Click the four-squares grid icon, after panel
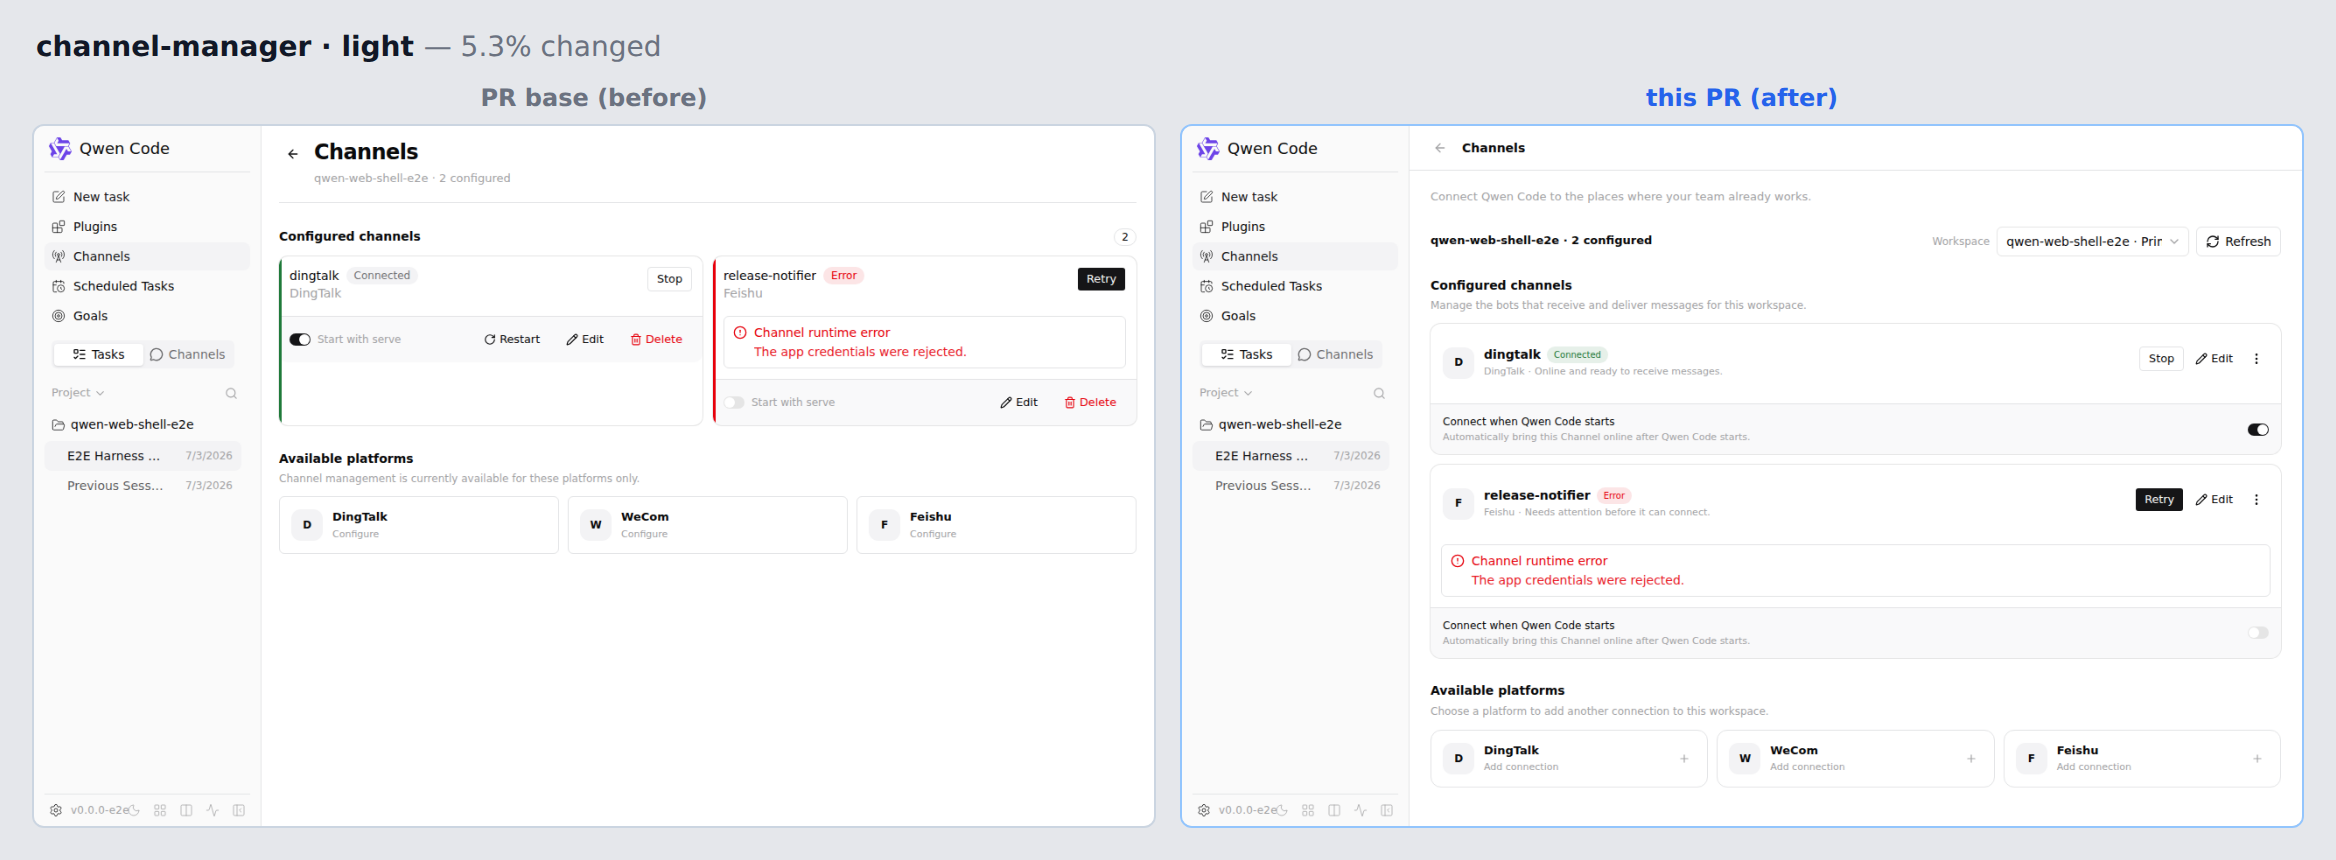 point(1308,810)
